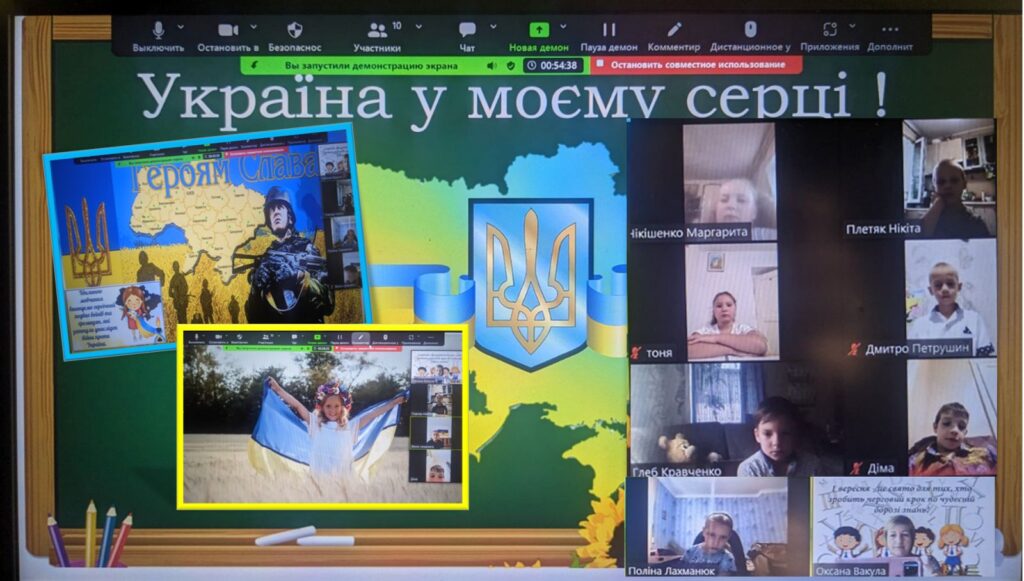Image resolution: width=1024 pixels, height=581 pixels.
Task: Select Поліна Лахманюк video tile
Action: [x=716, y=527]
